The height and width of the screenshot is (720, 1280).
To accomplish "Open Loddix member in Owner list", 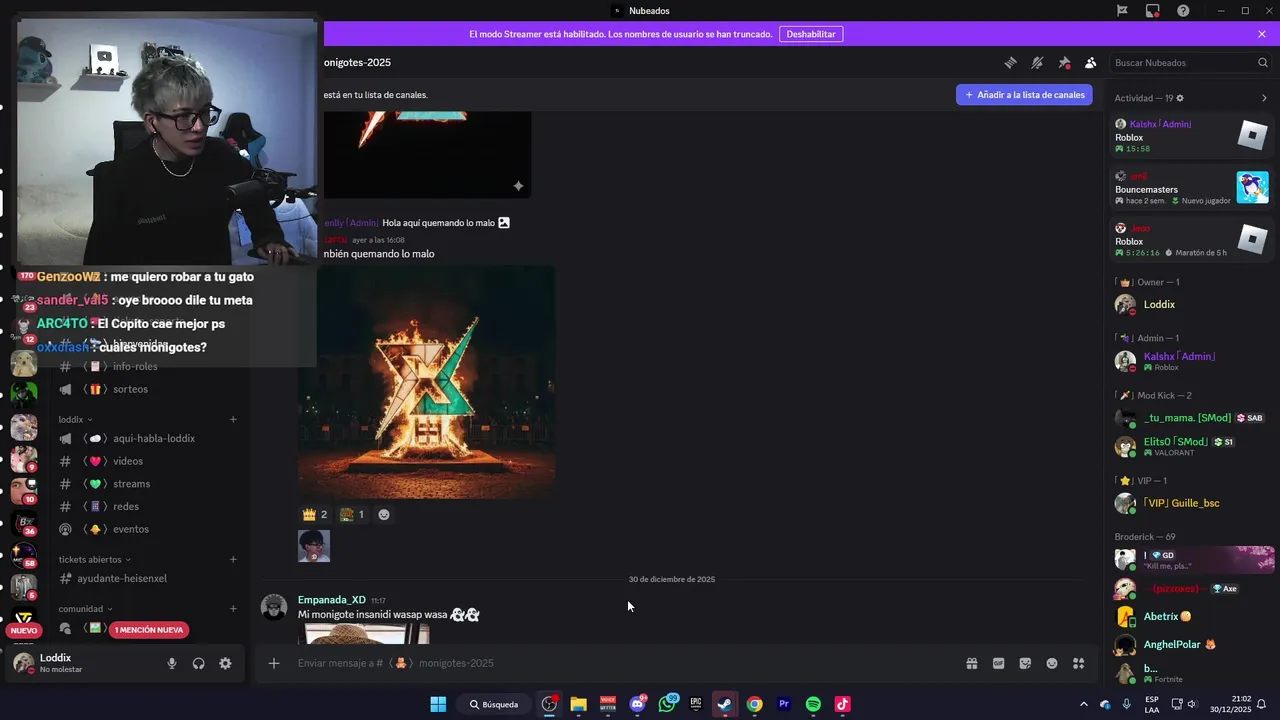I will click(x=1190, y=304).
